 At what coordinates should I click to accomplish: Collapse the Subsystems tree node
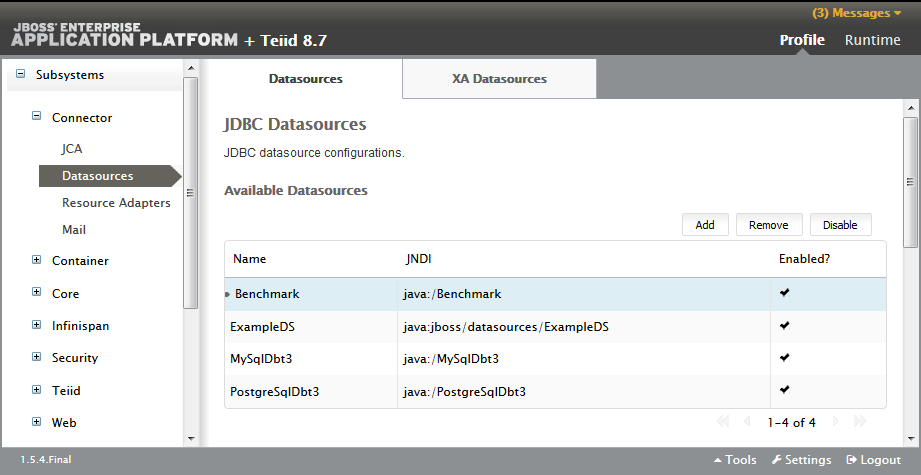(x=21, y=74)
